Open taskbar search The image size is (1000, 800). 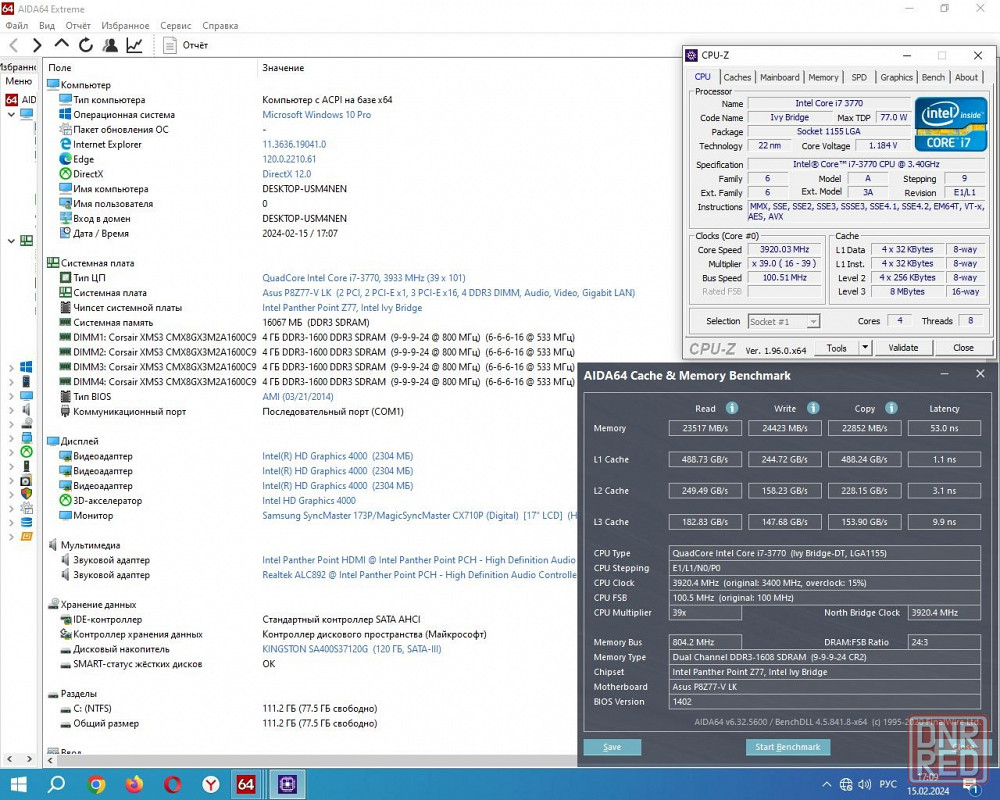coord(57,784)
